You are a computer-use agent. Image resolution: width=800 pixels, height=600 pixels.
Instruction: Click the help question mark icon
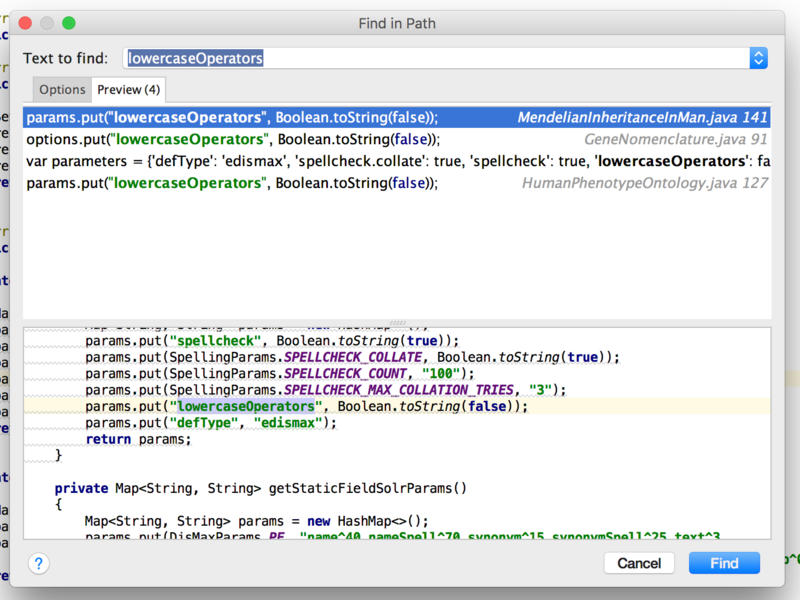click(x=38, y=564)
